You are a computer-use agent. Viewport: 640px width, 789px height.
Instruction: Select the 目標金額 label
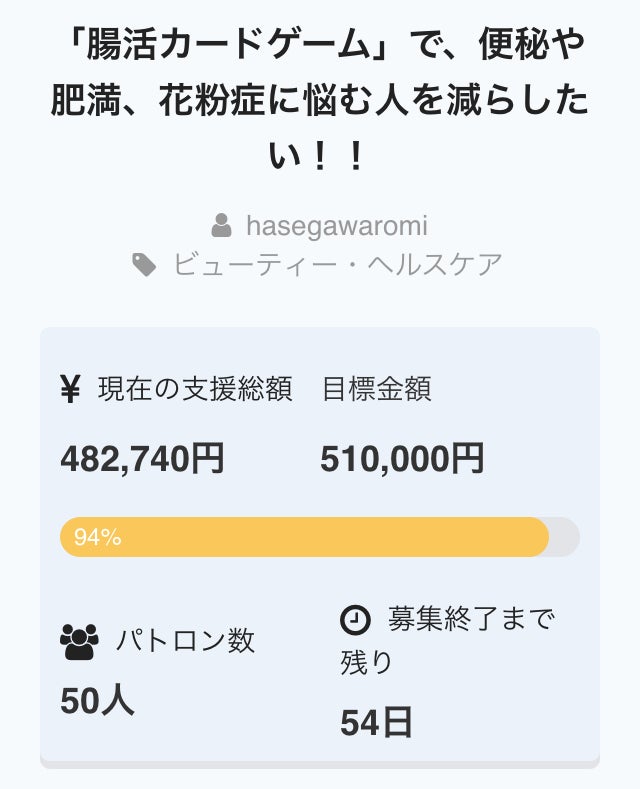376,390
